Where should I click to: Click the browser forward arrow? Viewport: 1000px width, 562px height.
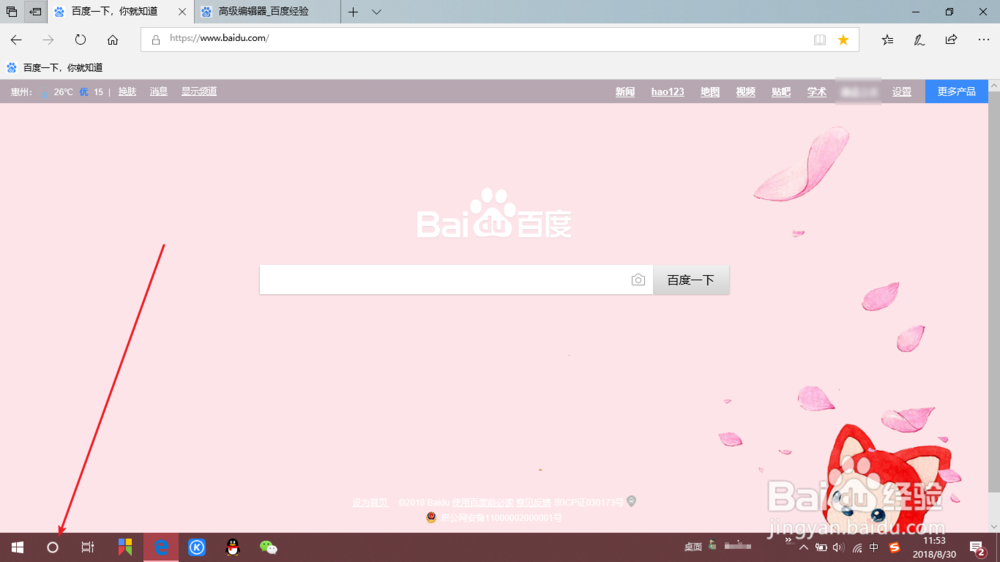click(48, 40)
